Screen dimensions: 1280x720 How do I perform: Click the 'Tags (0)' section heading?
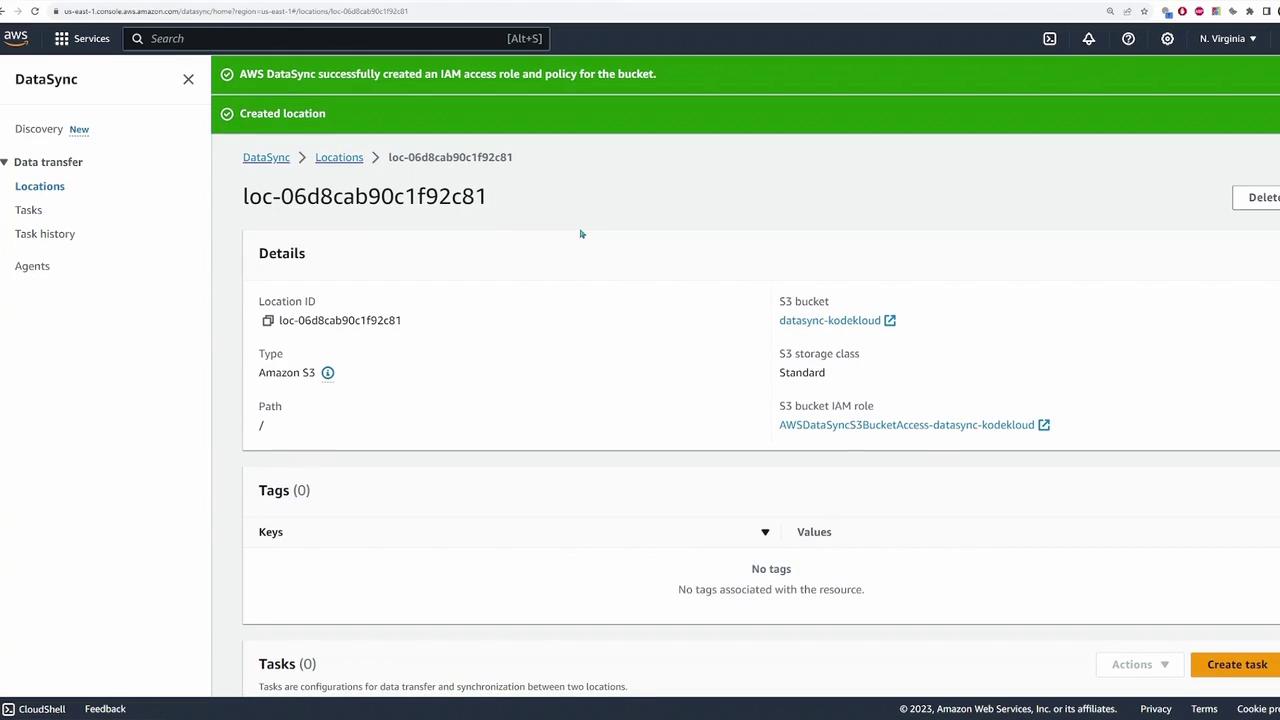[x=284, y=490]
